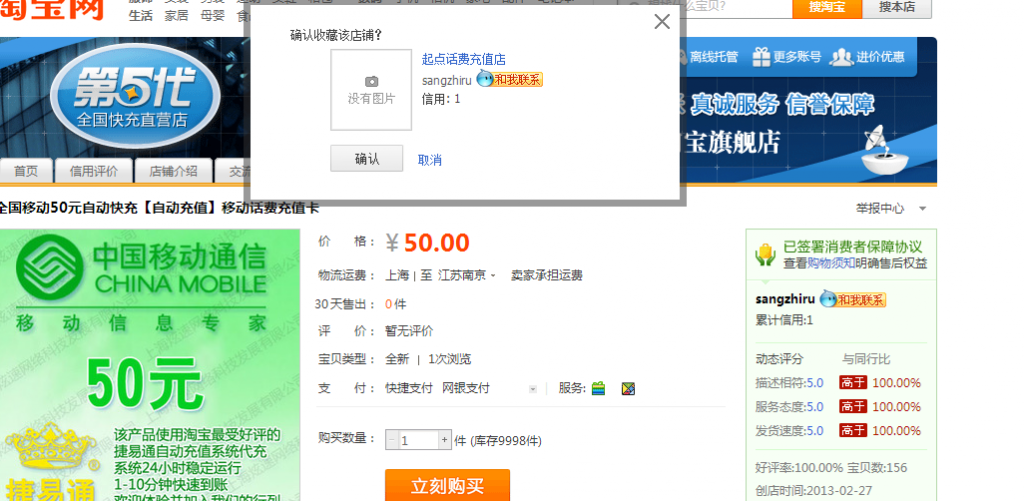1024x501 pixels.
Task: Click the 高于 badge next to 发货速度
Action: (x=853, y=431)
